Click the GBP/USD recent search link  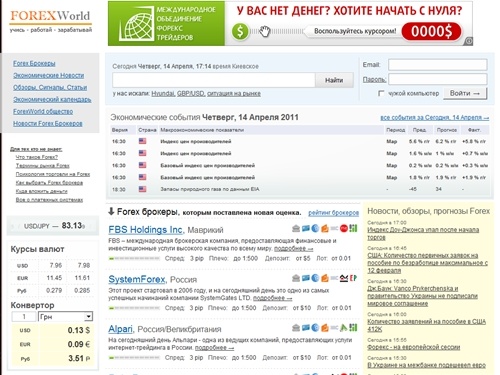point(191,94)
